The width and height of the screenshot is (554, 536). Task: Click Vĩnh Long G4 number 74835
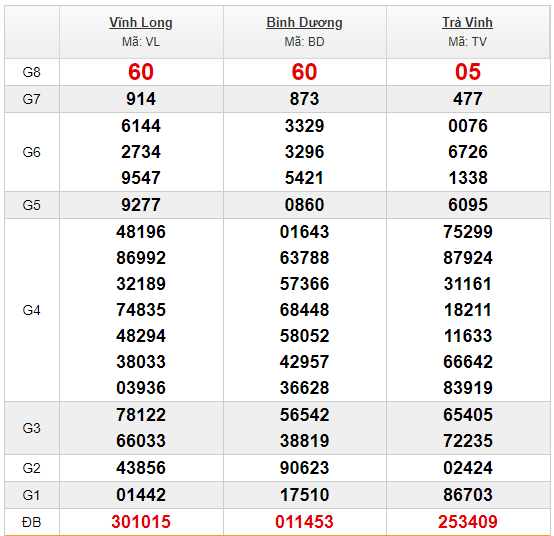pyautogui.click(x=141, y=310)
